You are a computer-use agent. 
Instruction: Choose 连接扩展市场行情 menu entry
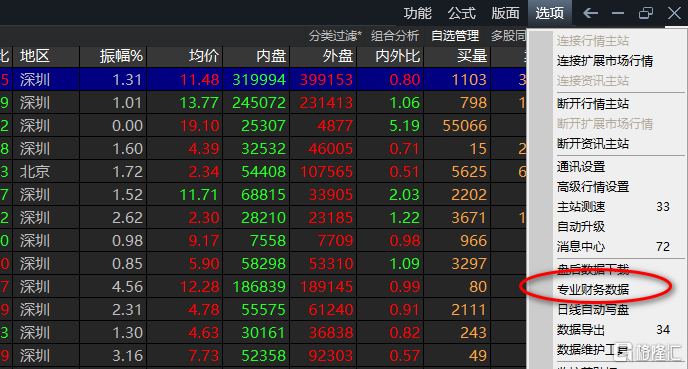click(605, 61)
